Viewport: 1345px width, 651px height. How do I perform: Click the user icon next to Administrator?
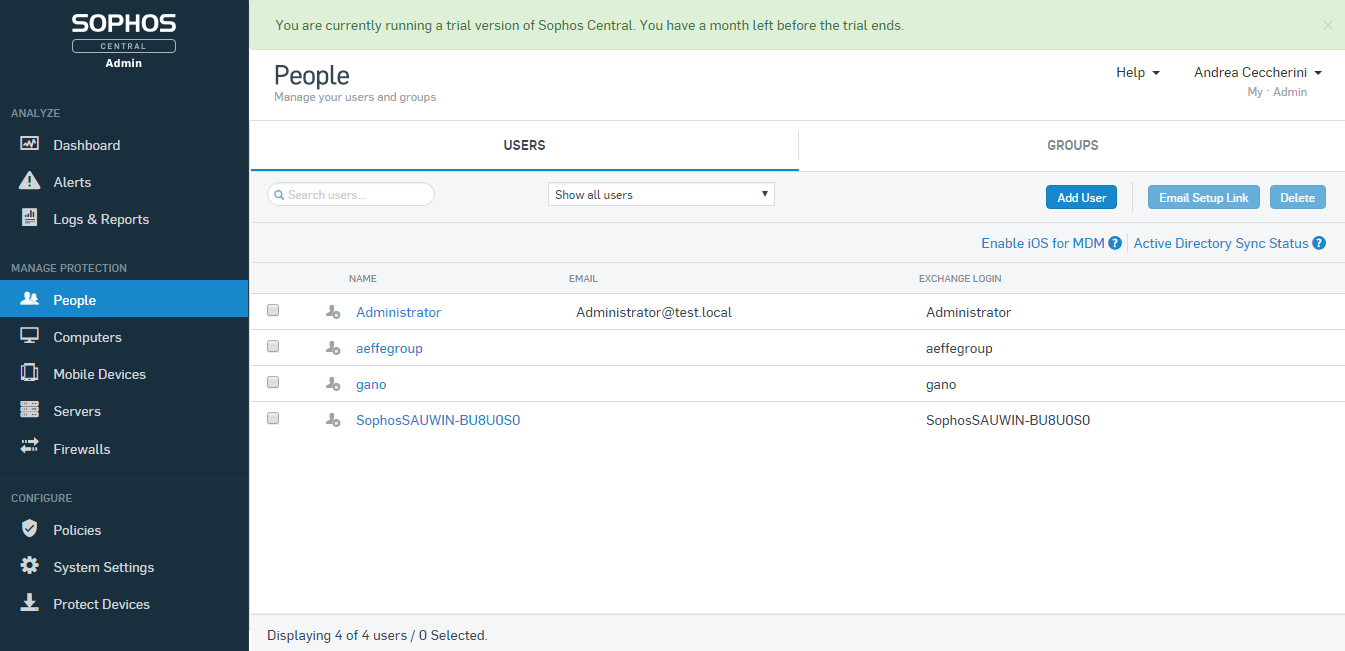pos(333,312)
